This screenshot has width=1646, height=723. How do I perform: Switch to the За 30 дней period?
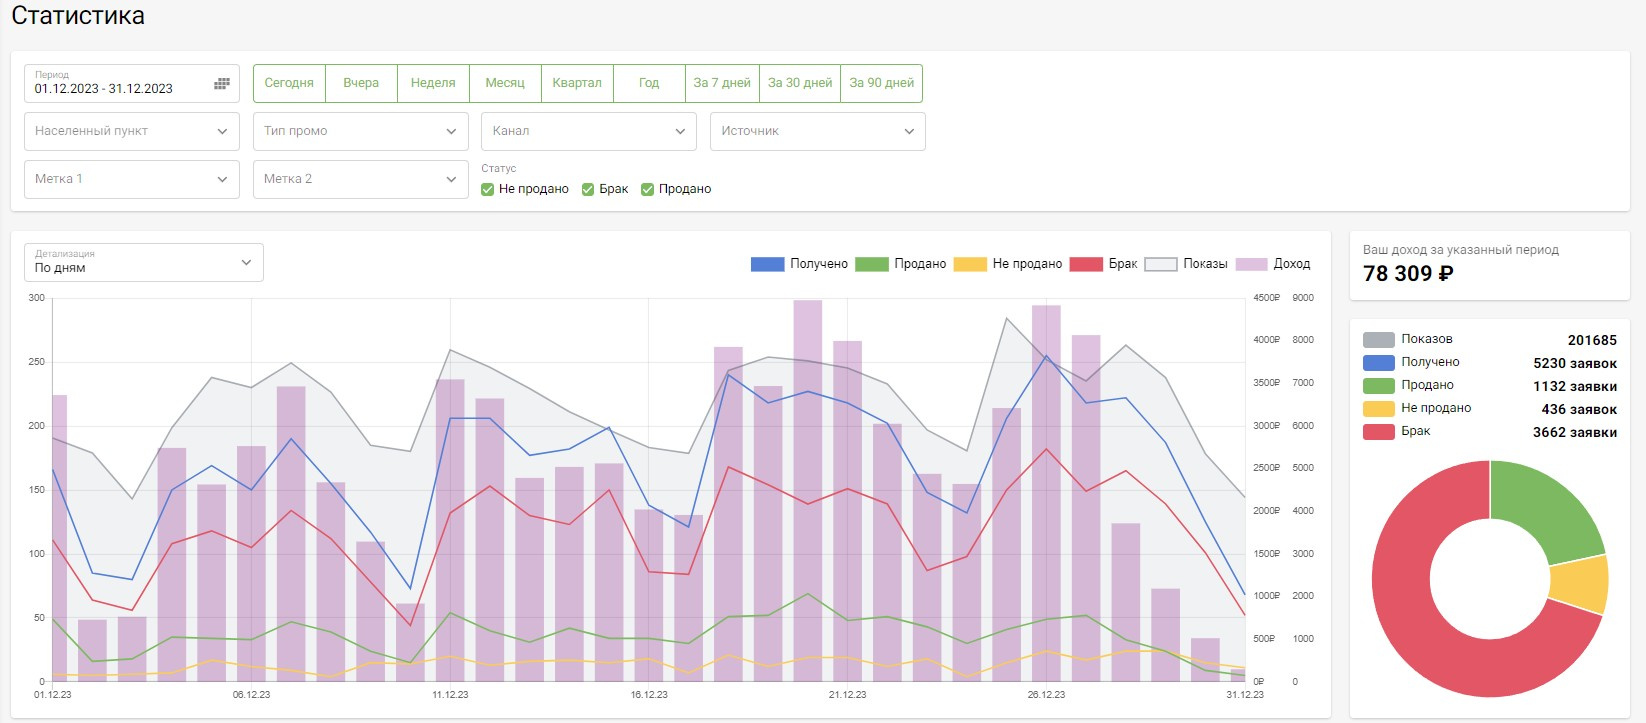click(799, 83)
